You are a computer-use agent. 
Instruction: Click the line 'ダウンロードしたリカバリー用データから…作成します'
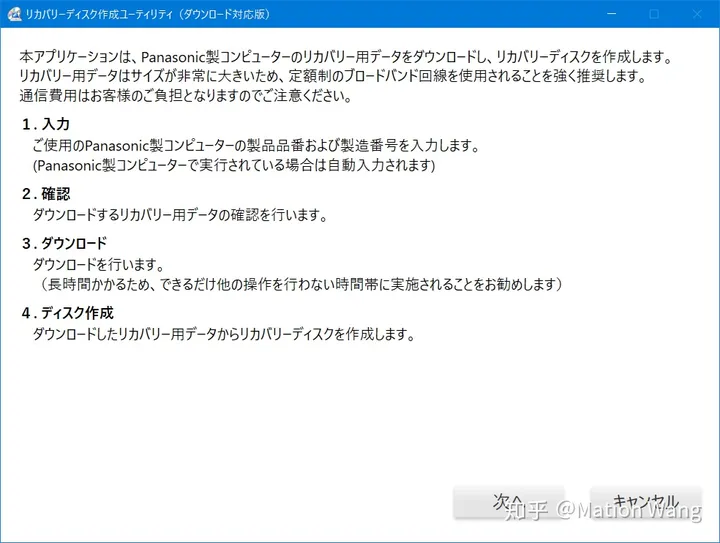click(x=224, y=334)
